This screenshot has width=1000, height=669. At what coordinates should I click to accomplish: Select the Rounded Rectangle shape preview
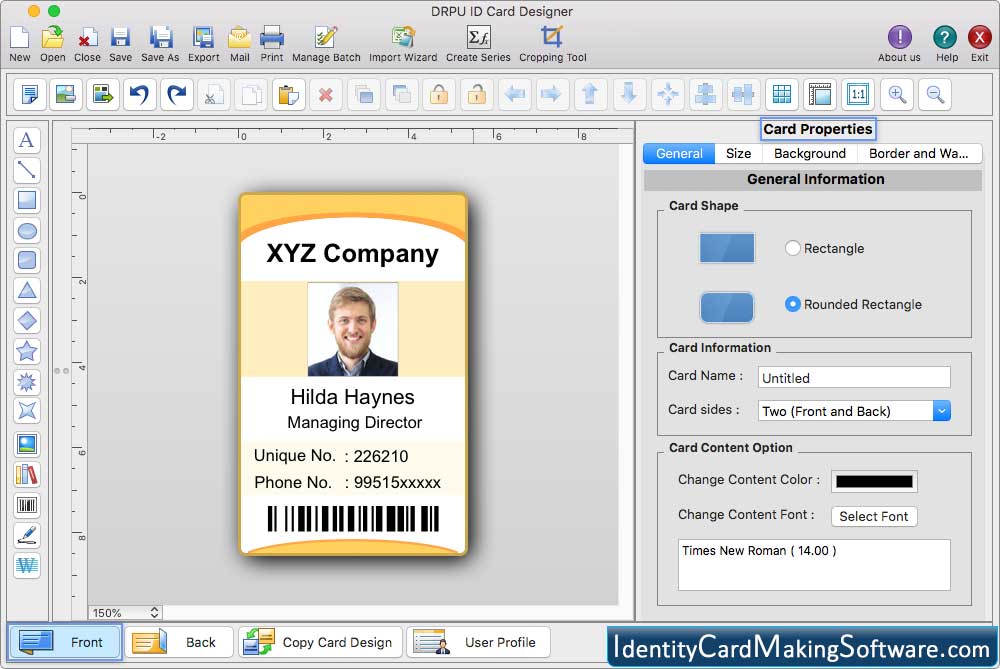727,307
